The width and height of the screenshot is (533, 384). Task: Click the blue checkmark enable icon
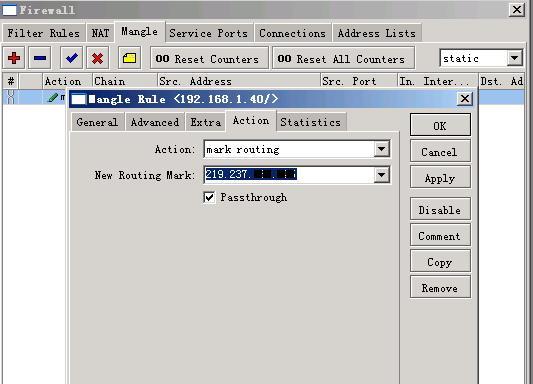(x=71, y=58)
